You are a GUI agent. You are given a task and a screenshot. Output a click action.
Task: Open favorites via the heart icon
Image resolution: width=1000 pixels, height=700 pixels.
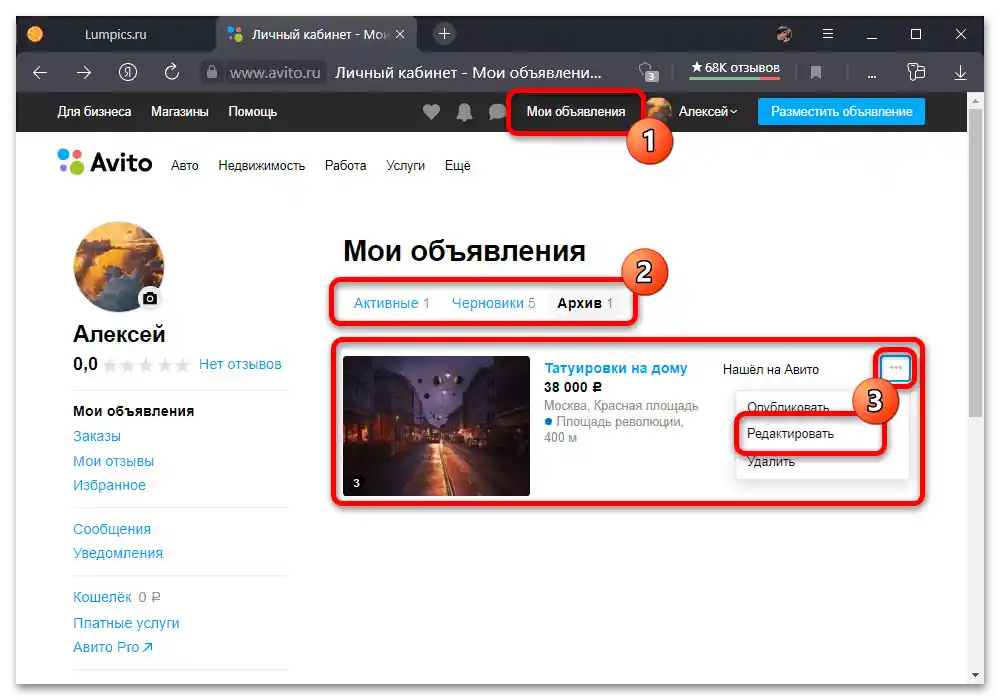tap(431, 112)
